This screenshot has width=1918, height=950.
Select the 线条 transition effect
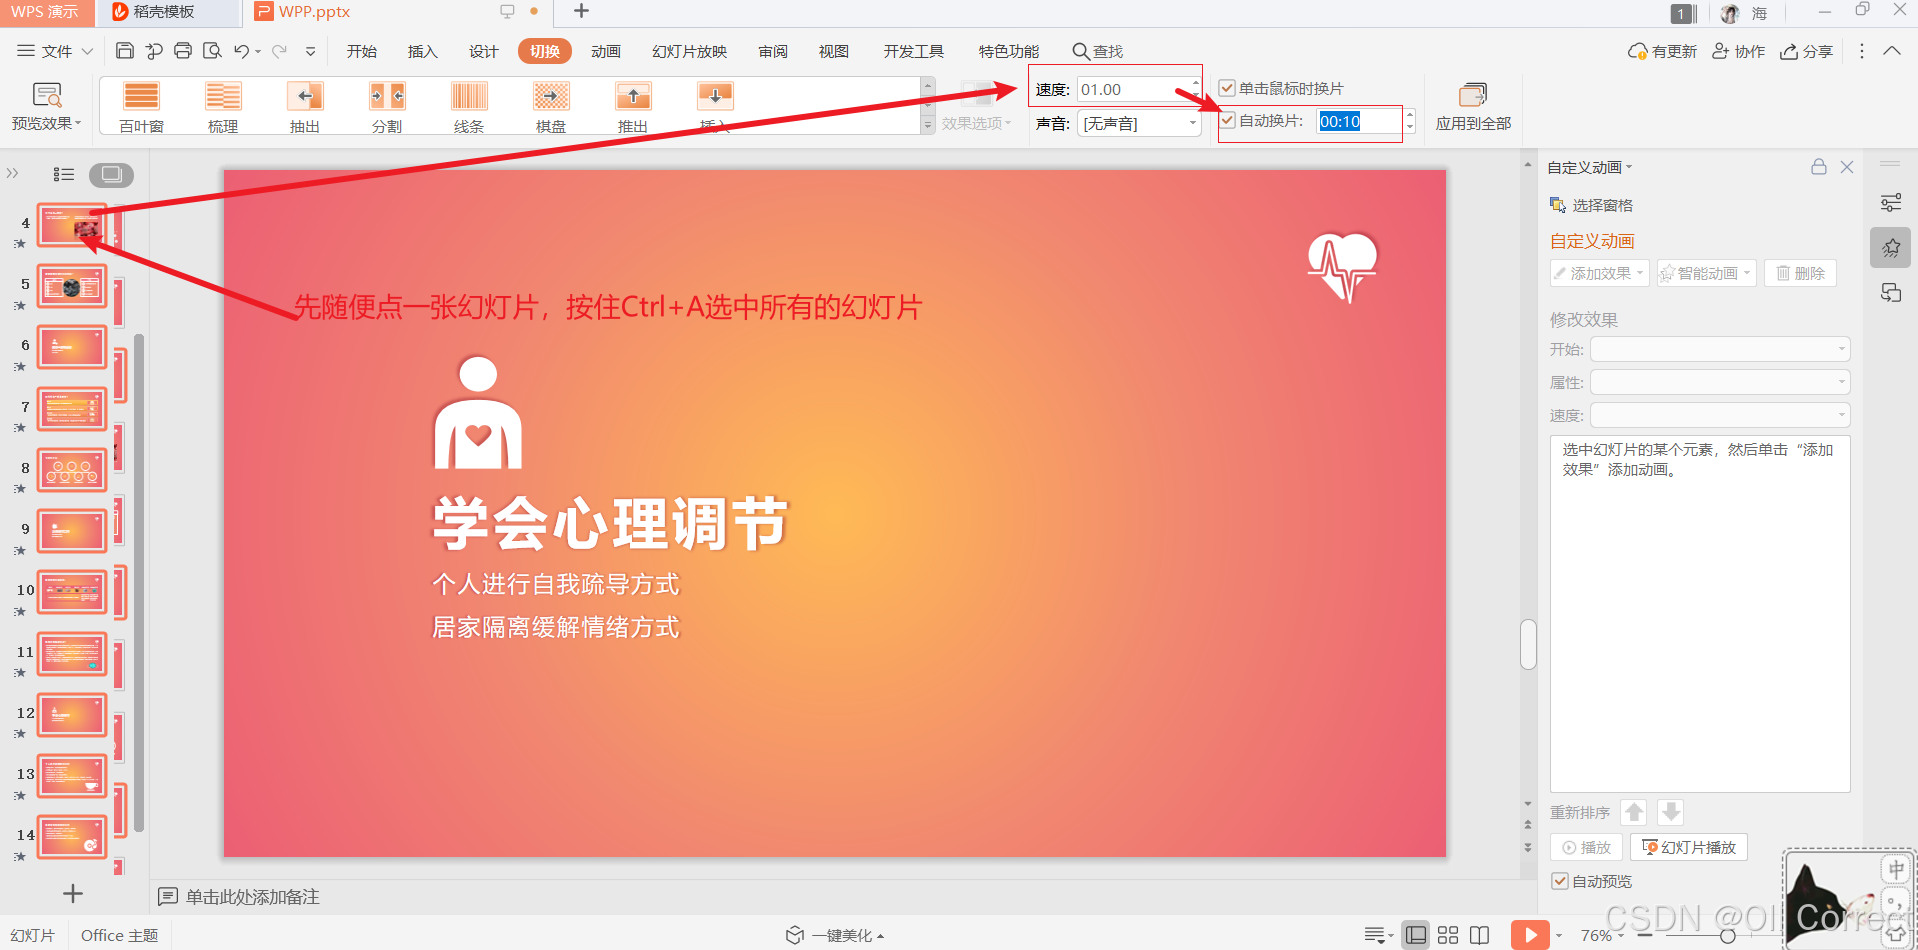coord(469,107)
